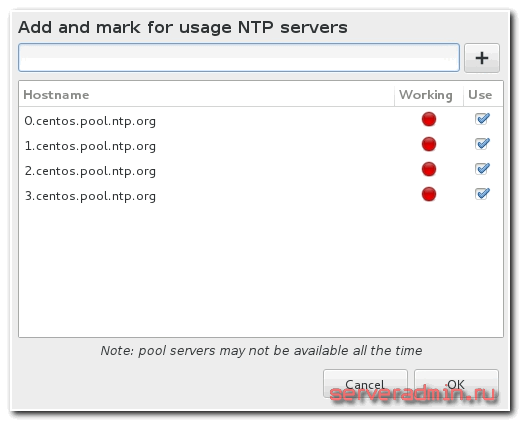Screen dimensions: 521x422
Task: Toggle Use checkbox for 1.centos.pool.ntp.org
Action: click(x=482, y=144)
